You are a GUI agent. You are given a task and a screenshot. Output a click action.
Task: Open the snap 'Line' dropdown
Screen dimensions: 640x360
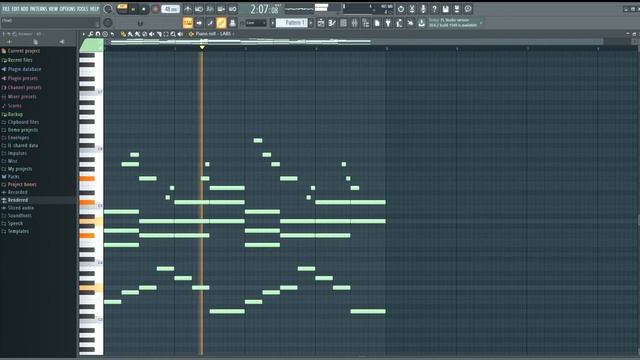[x=256, y=23]
